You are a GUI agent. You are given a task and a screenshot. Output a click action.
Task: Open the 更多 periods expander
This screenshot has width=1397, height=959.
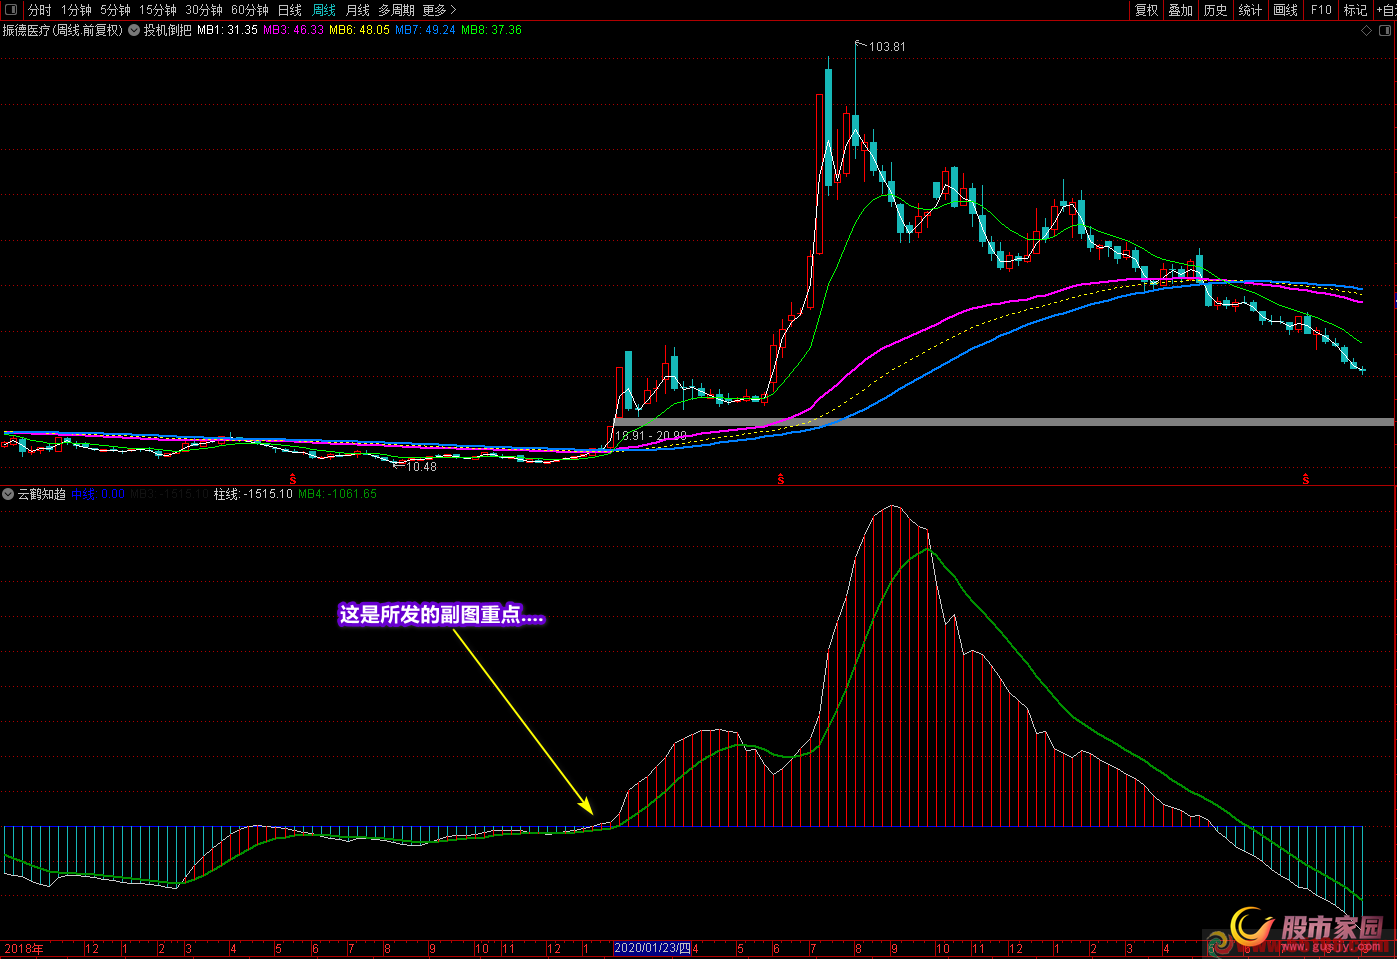tap(439, 10)
